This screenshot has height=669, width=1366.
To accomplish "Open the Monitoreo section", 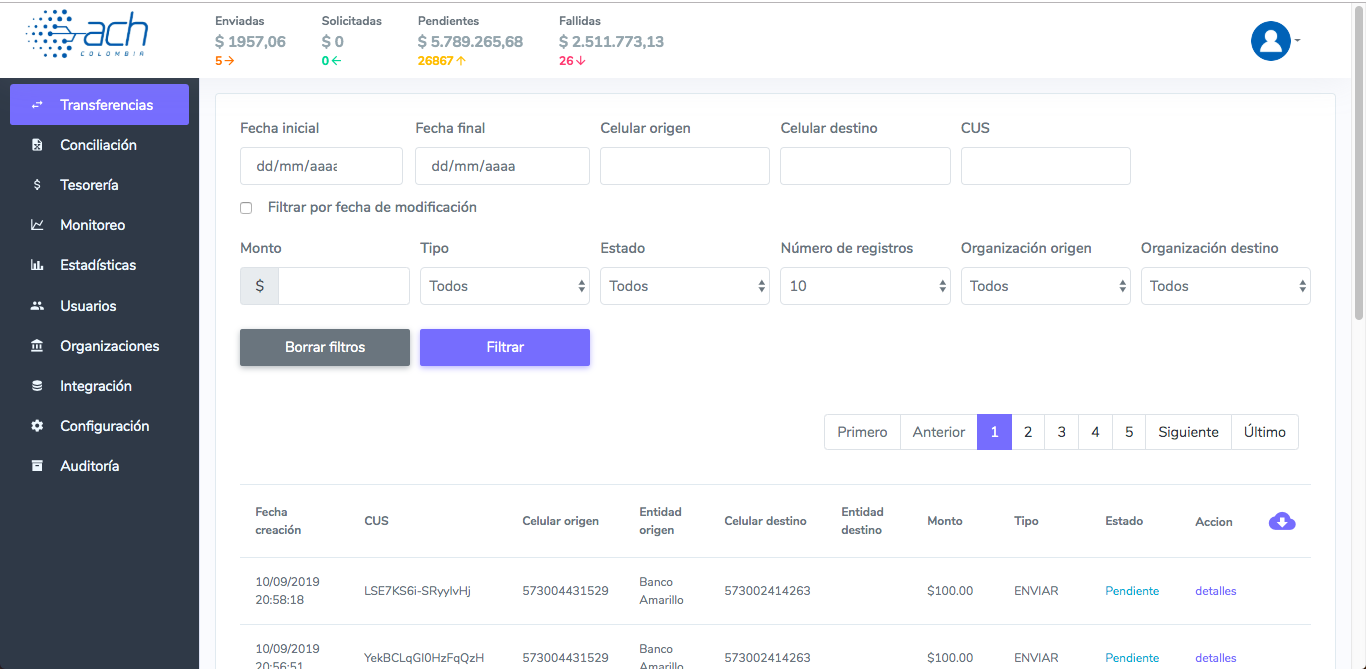I will [99, 225].
